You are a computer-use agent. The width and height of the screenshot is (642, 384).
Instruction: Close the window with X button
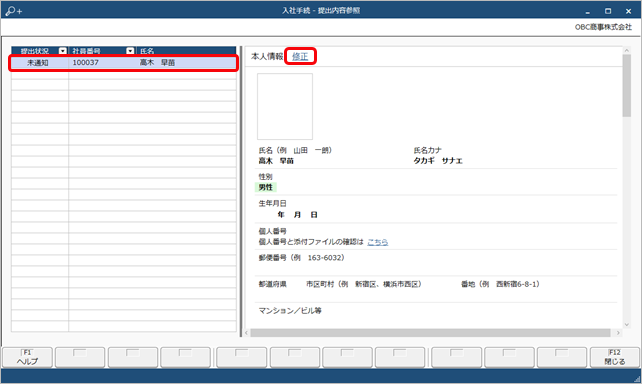pos(628,11)
